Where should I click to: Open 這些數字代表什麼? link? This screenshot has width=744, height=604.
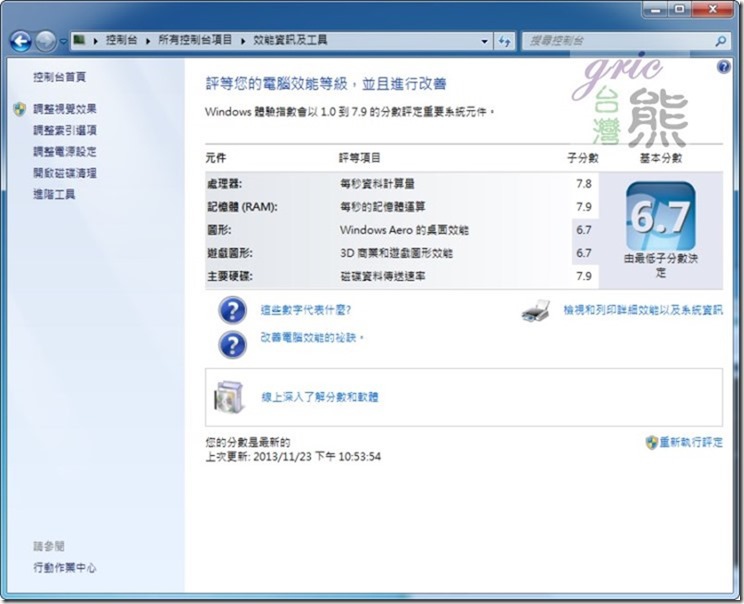306,310
